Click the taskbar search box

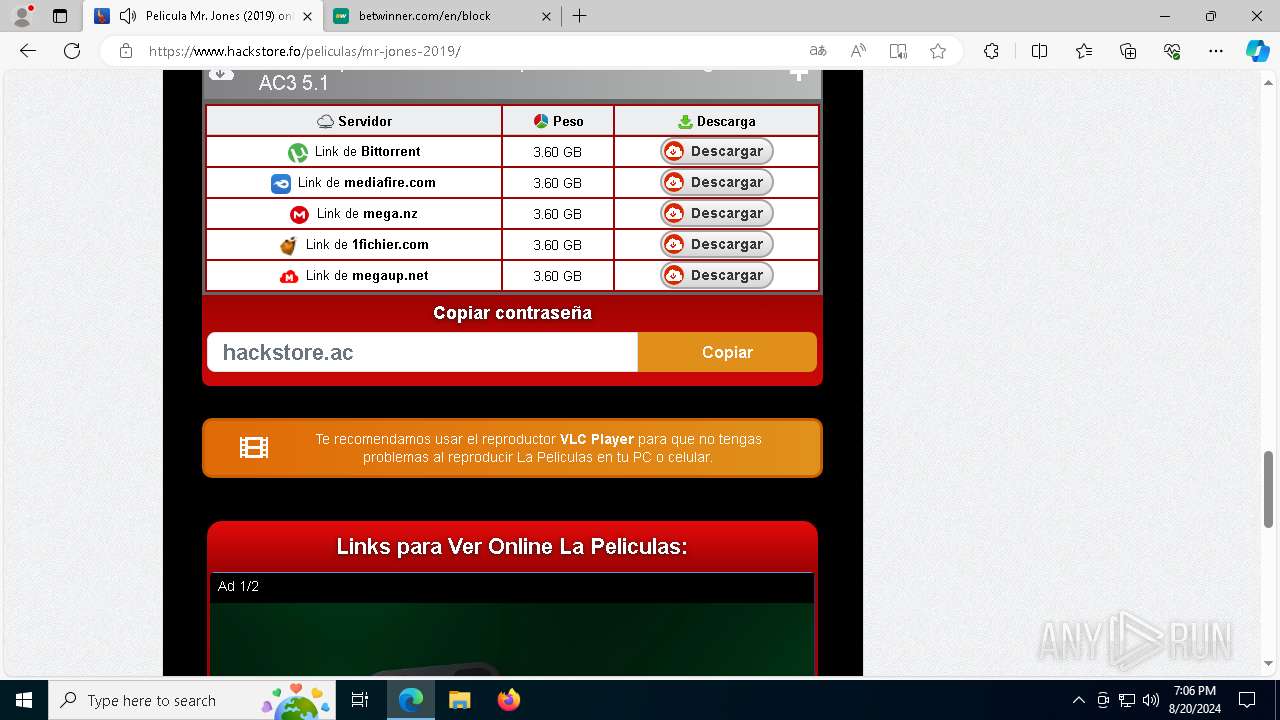point(192,700)
